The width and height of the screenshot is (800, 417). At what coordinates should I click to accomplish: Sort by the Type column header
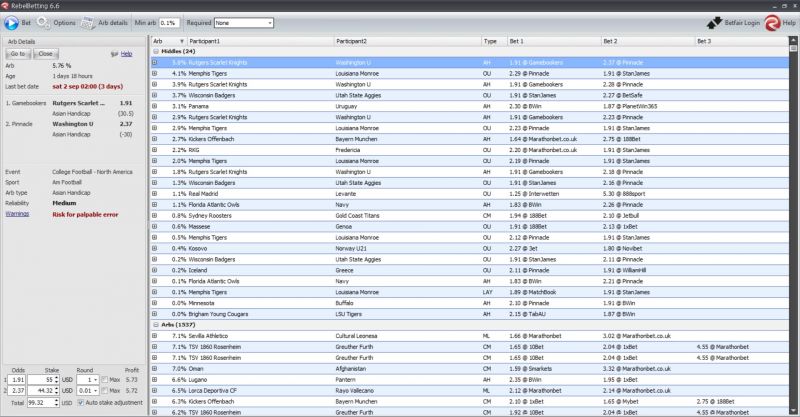click(493, 41)
